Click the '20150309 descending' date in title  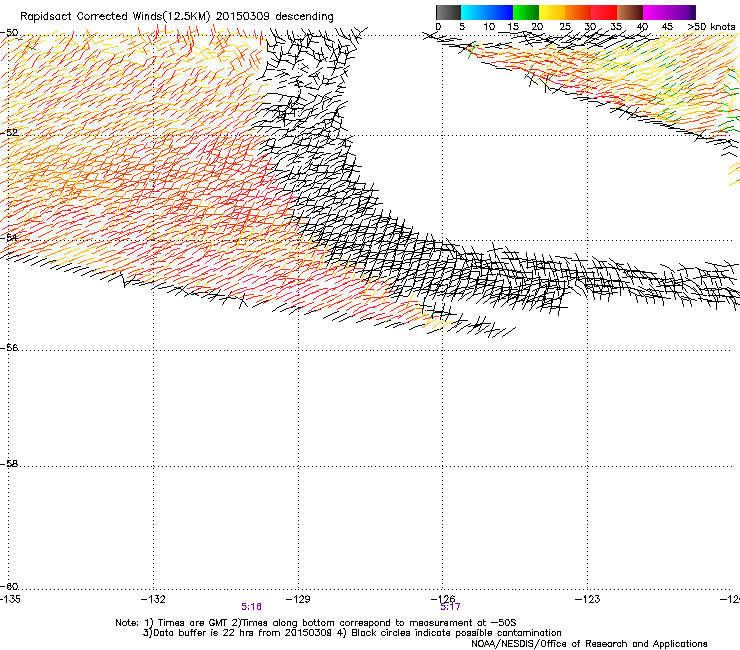click(x=275, y=17)
